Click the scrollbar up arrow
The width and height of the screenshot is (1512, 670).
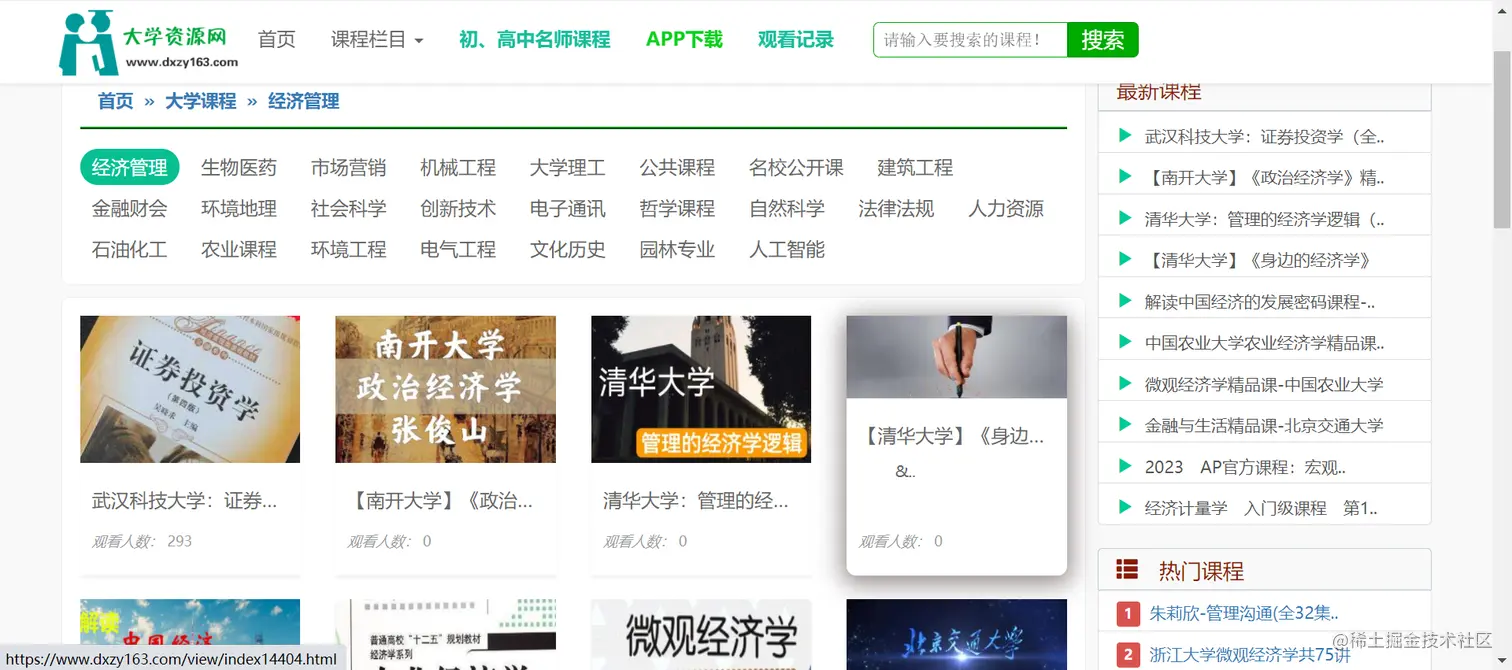(x=1502, y=8)
